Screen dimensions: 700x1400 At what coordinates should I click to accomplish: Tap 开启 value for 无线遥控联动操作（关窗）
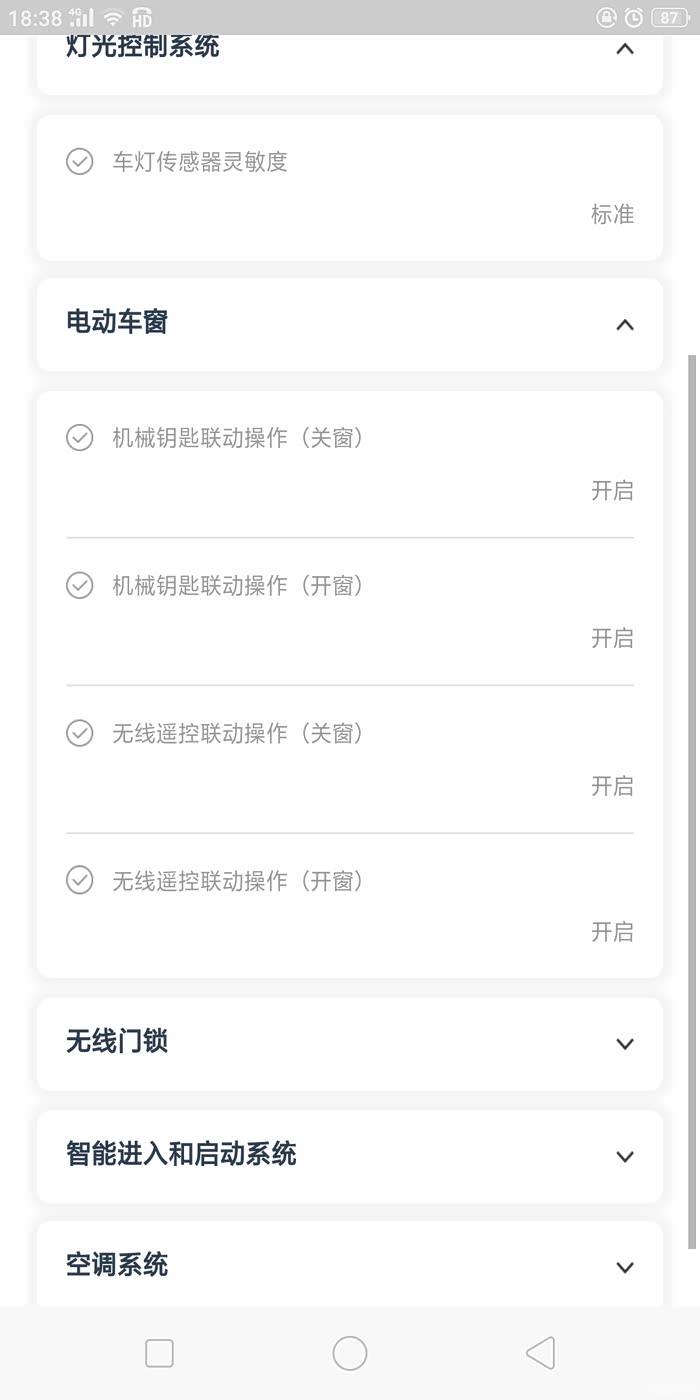click(612, 786)
